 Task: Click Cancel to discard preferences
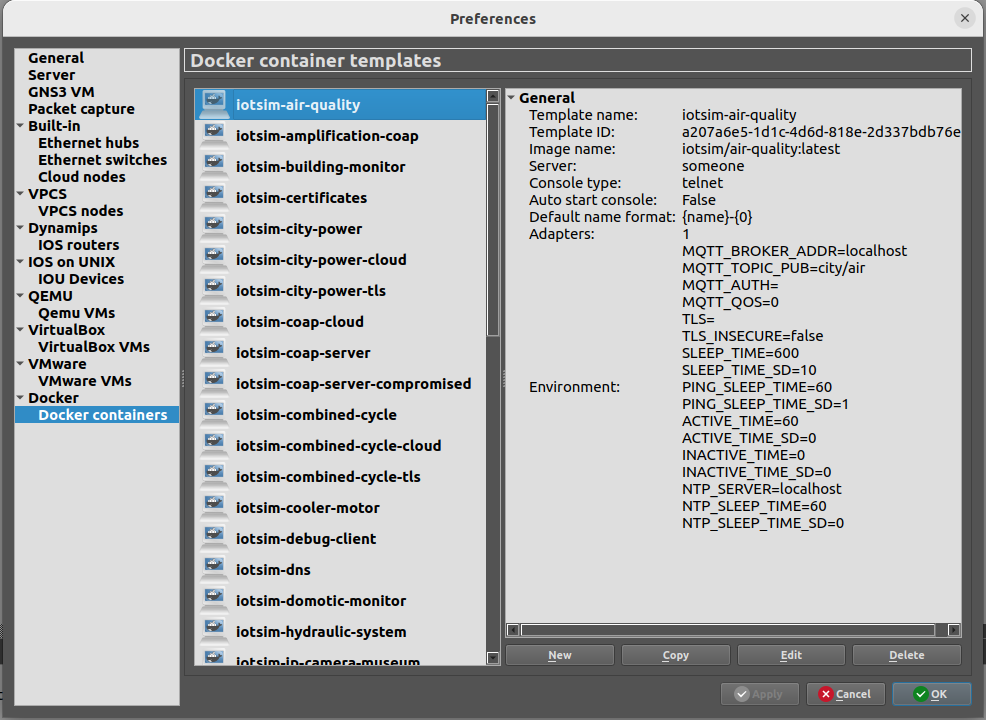846,694
